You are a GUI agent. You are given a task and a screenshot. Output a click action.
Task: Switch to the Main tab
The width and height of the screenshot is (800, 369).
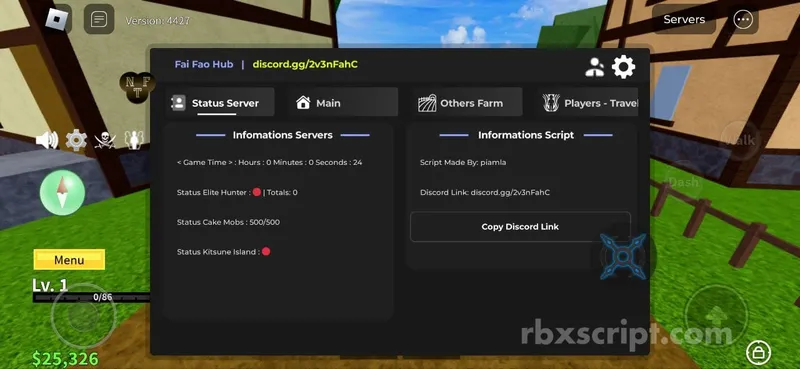click(x=342, y=103)
